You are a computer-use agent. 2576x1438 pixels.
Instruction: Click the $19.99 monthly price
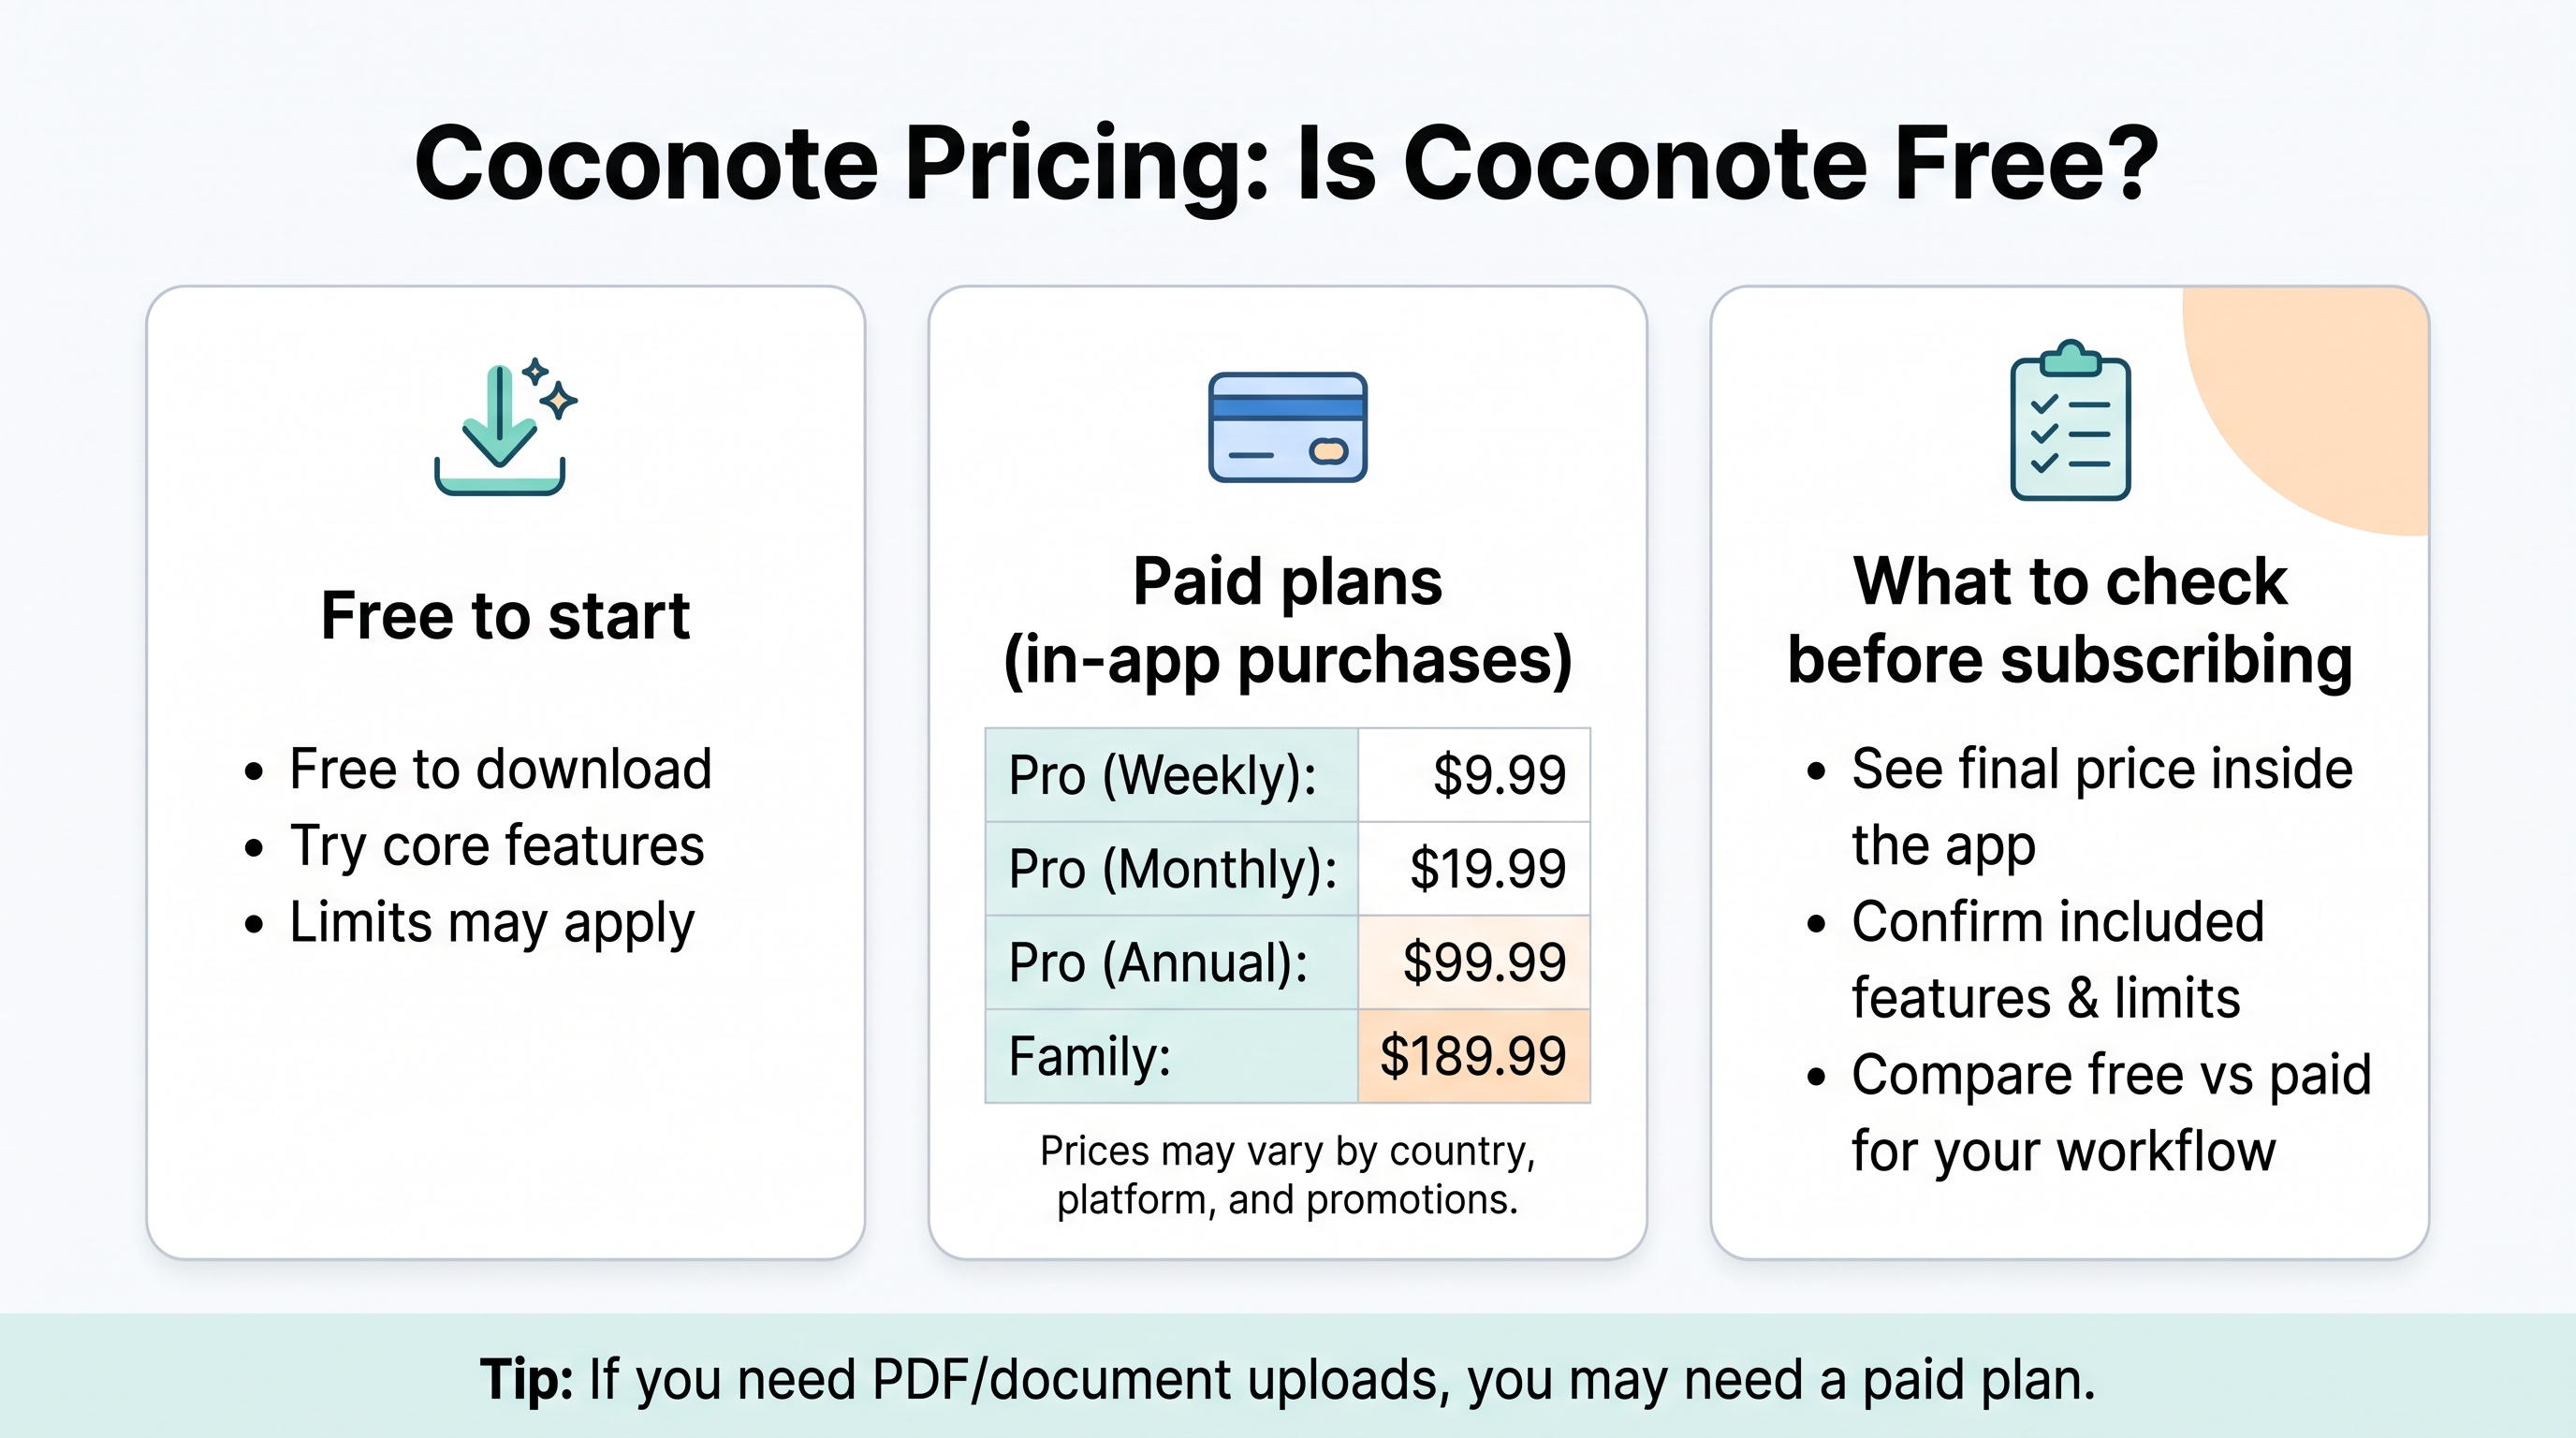coord(1487,868)
